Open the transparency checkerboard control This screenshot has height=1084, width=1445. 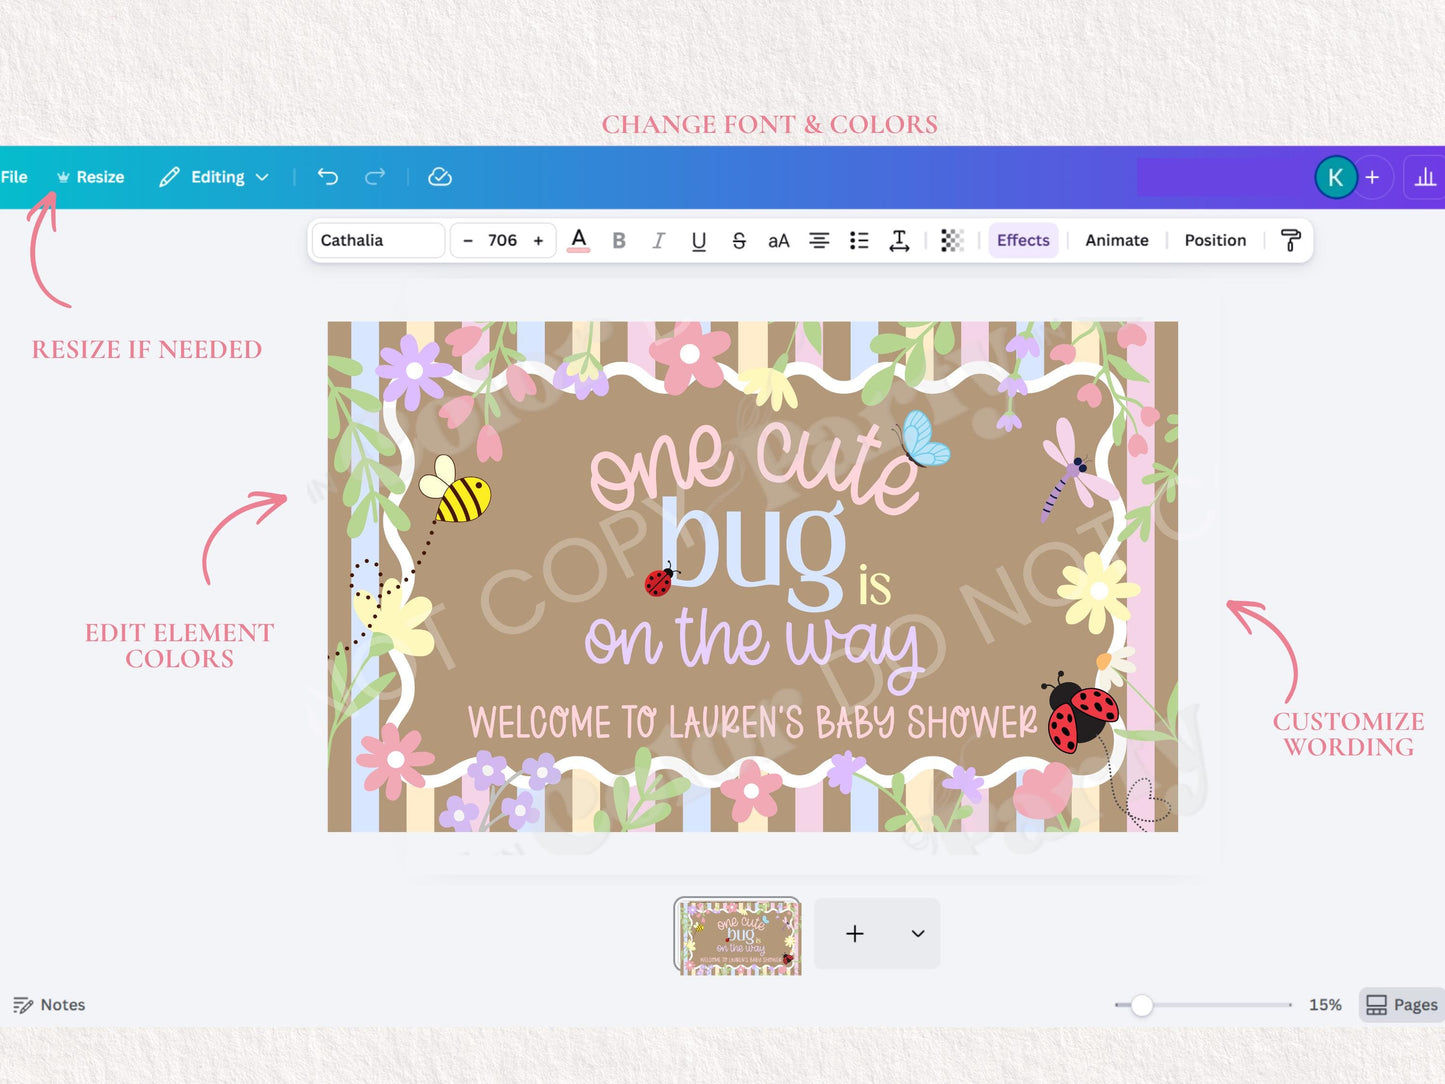click(x=952, y=240)
